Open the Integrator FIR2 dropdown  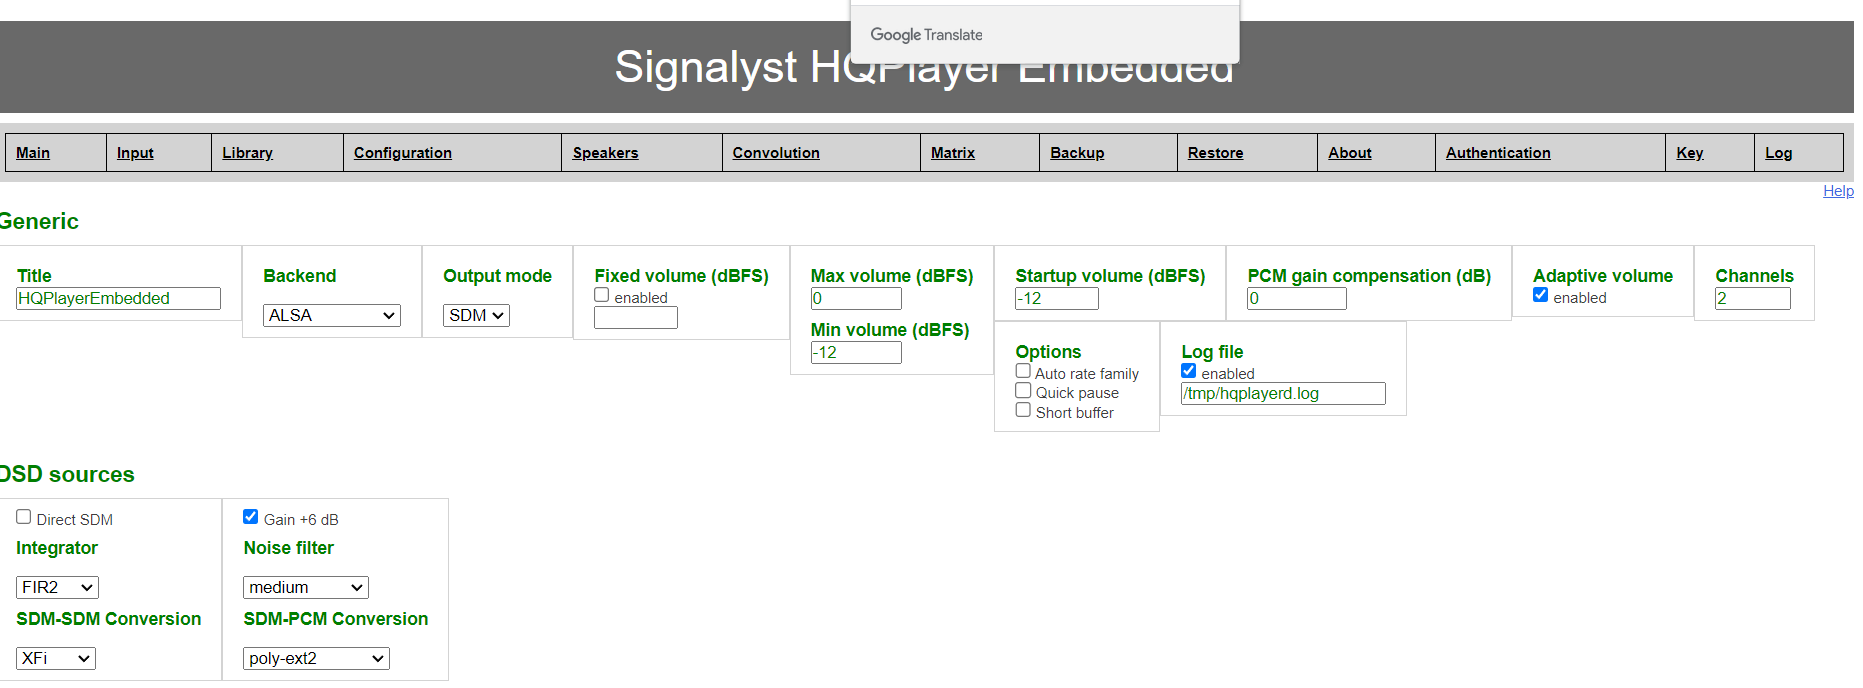[57, 587]
